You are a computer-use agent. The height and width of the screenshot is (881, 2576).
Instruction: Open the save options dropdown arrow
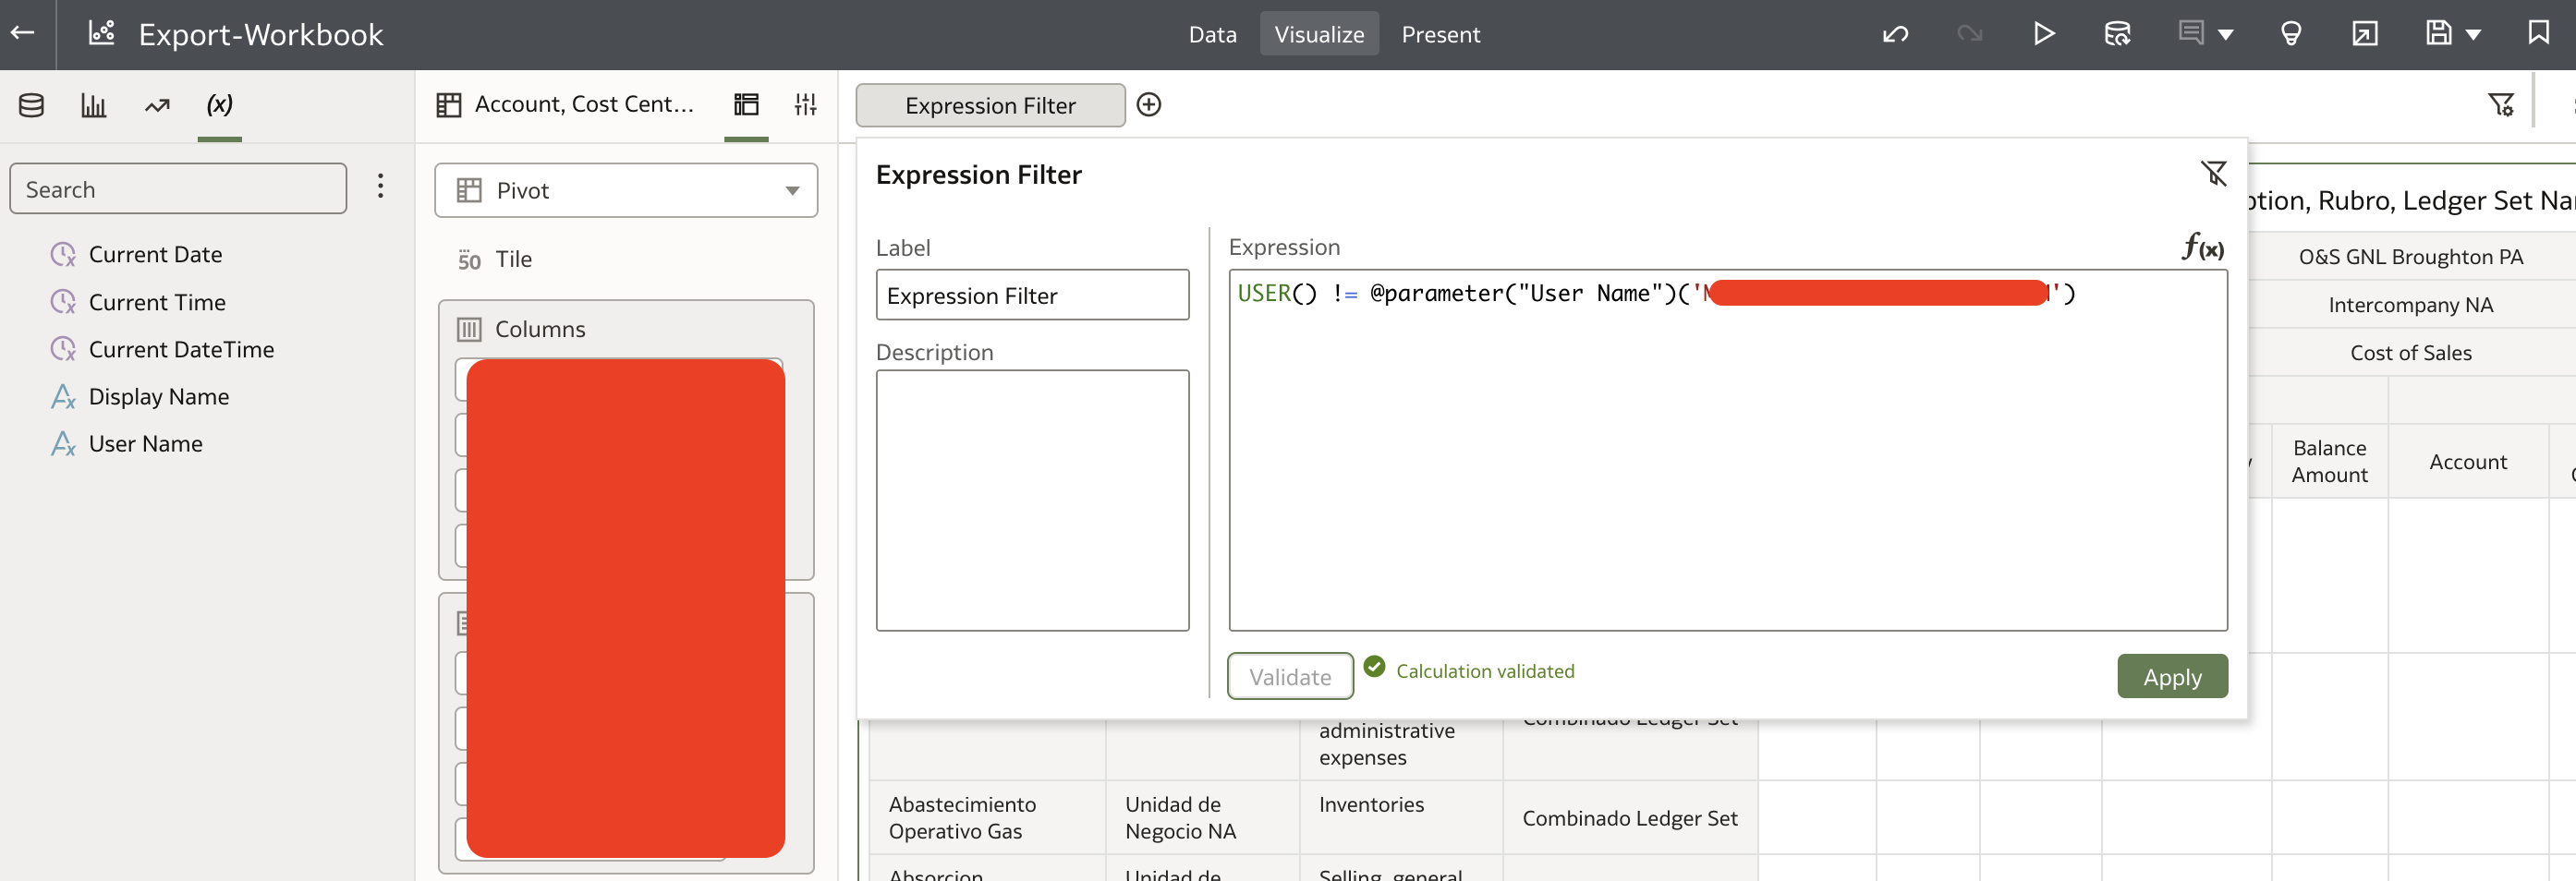[2473, 35]
